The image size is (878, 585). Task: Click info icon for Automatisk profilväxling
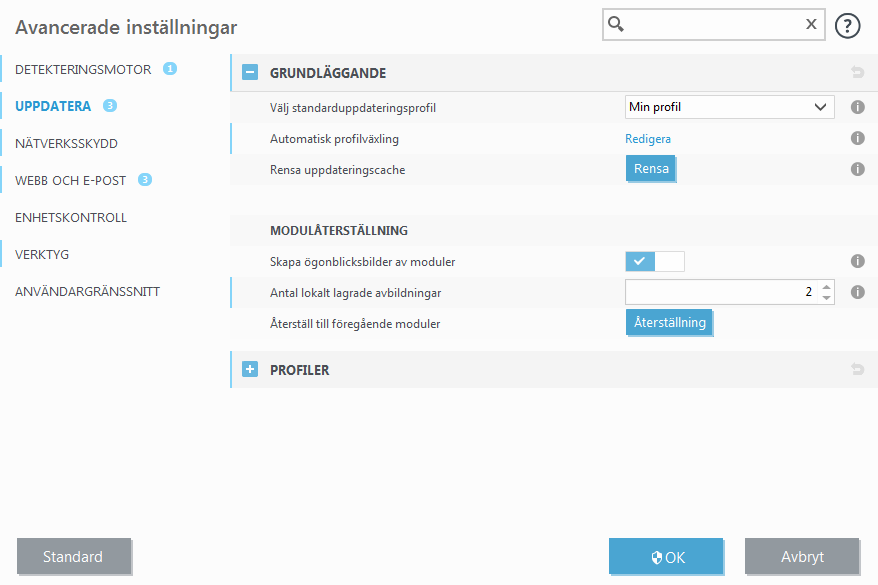857,139
